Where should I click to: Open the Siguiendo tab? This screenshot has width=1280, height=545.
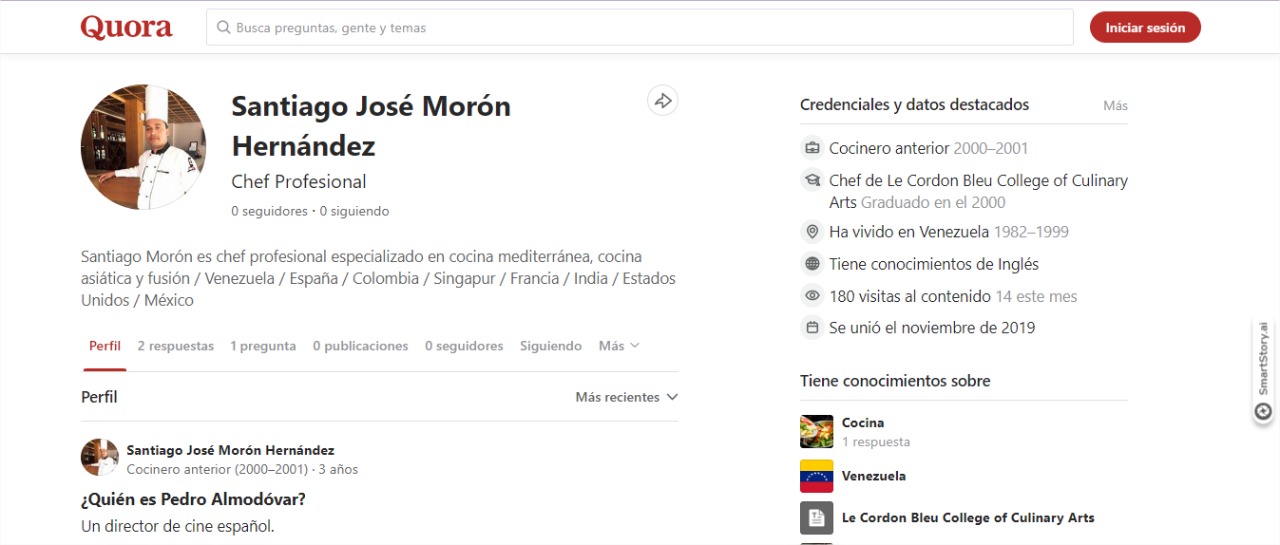tap(551, 346)
